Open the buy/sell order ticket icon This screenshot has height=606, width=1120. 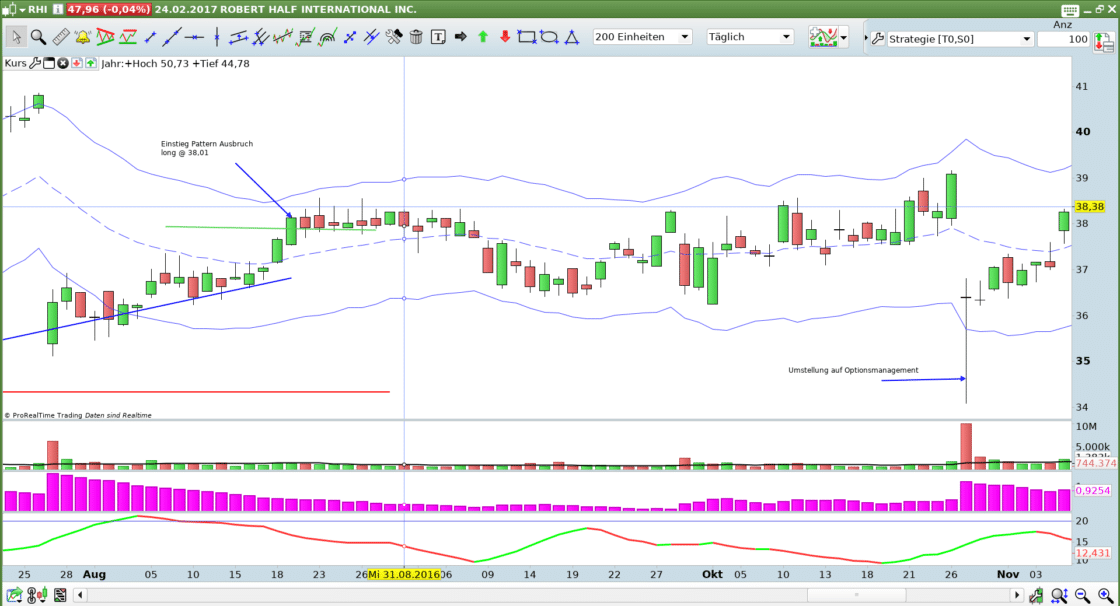[1104, 43]
